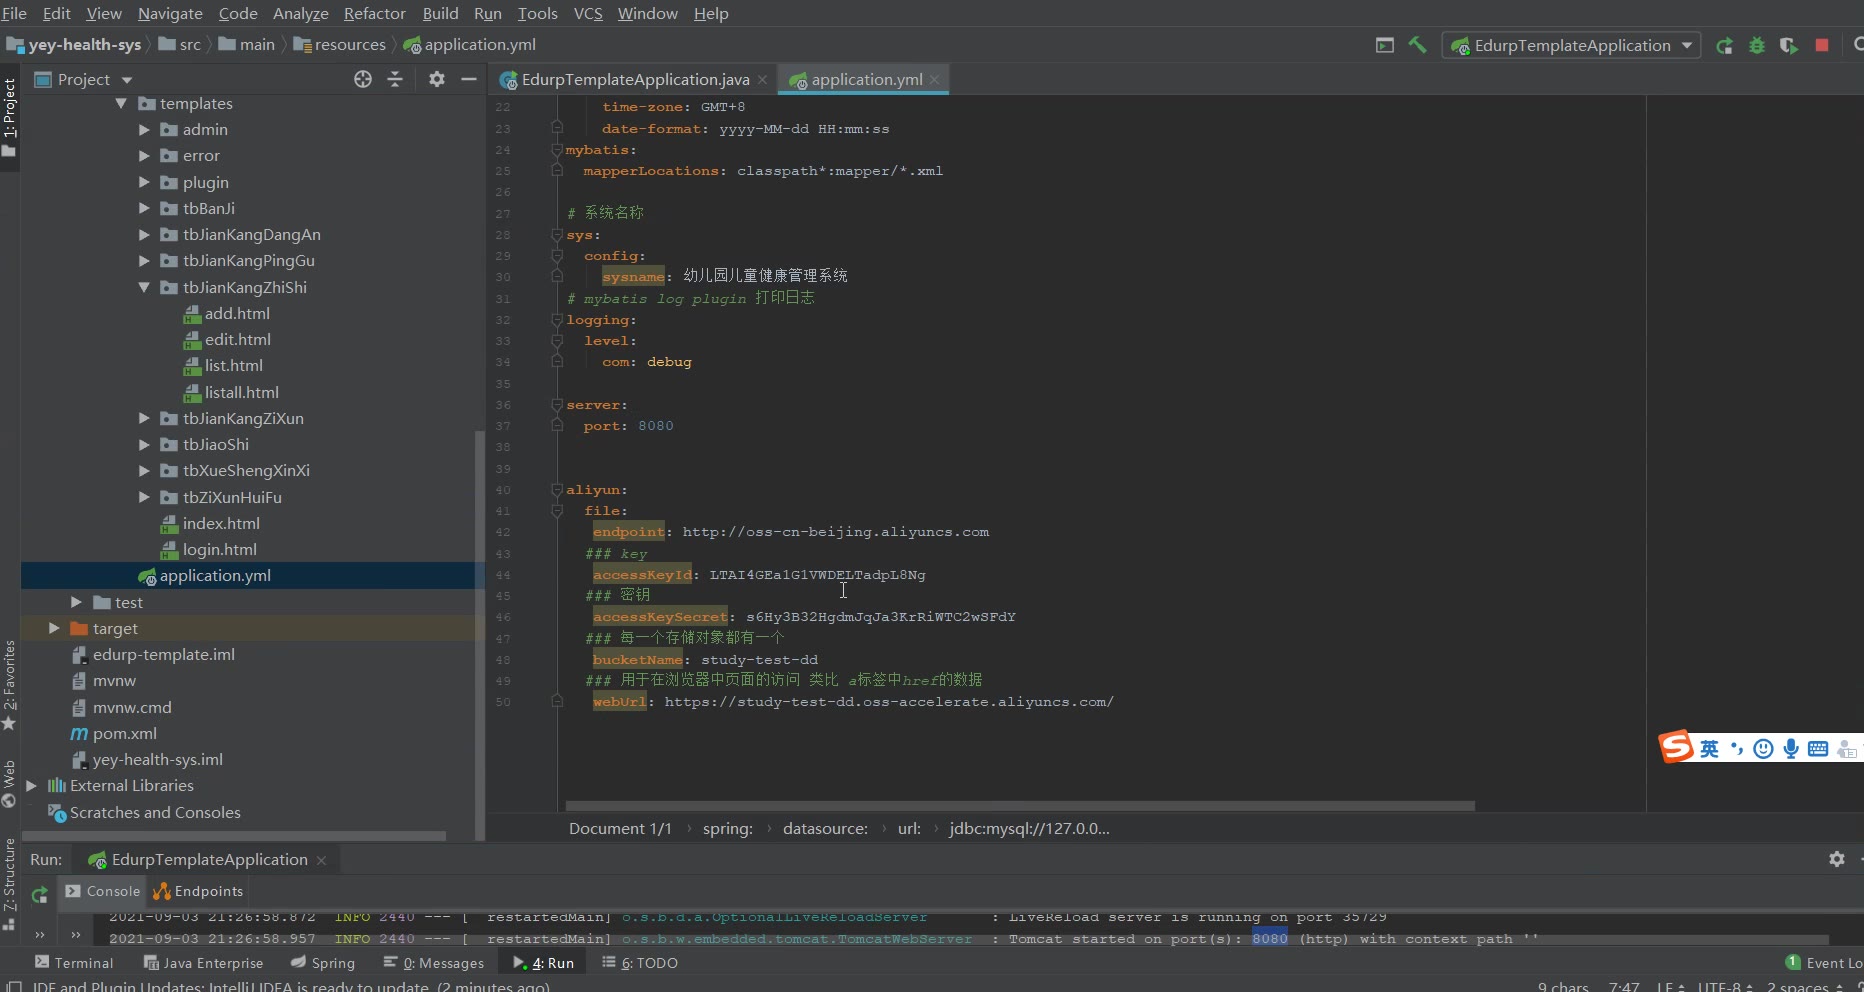The width and height of the screenshot is (1864, 992).
Task: Collapse all in Project panel
Action: point(395,79)
